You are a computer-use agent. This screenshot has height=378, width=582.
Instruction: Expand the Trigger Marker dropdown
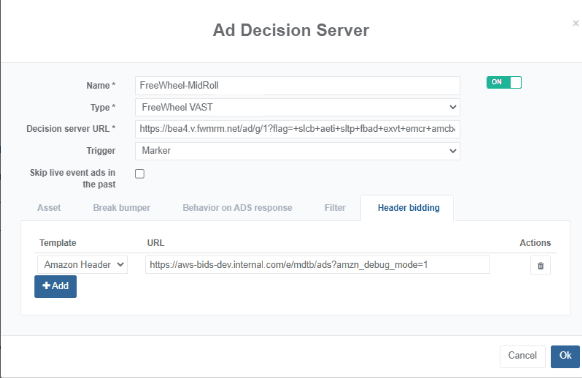pyautogui.click(x=298, y=151)
